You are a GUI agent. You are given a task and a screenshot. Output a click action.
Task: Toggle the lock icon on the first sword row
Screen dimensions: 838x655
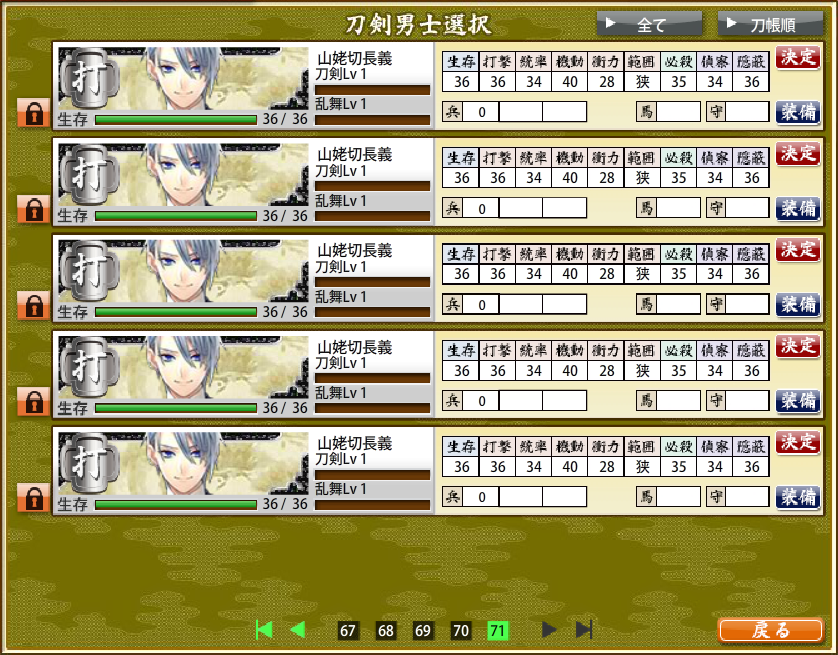pyautogui.click(x=34, y=113)
